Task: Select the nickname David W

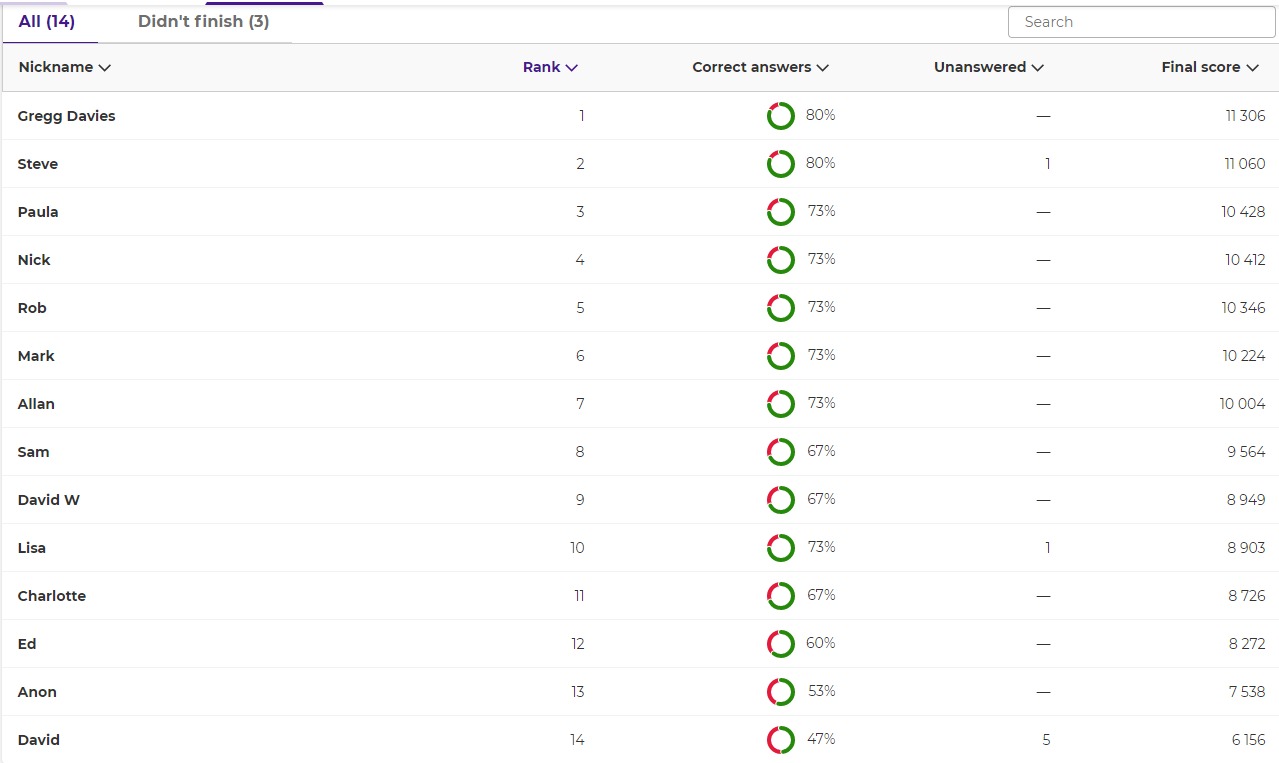Action: tap(49, 500)
